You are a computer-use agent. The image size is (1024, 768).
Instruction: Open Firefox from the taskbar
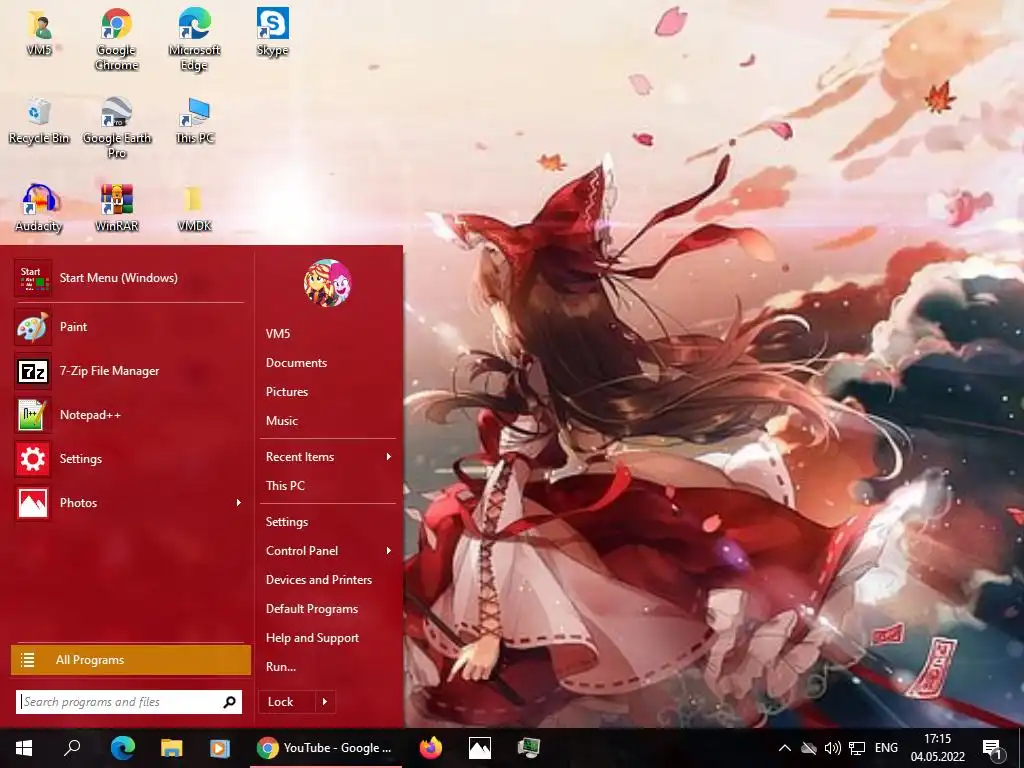pyautogui.click(x=430, y=748)
